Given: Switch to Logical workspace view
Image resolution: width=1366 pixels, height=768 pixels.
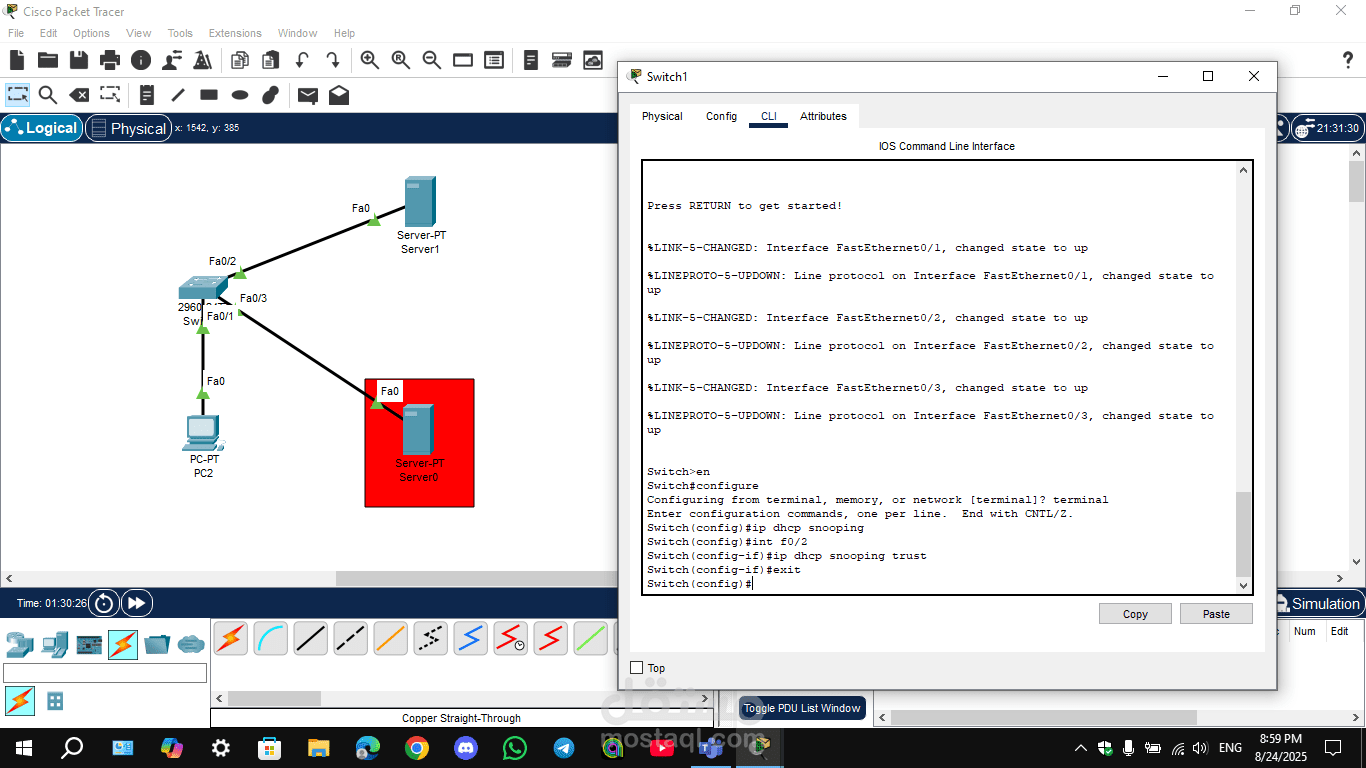Looking at the screenshot, I should [41, 128].
